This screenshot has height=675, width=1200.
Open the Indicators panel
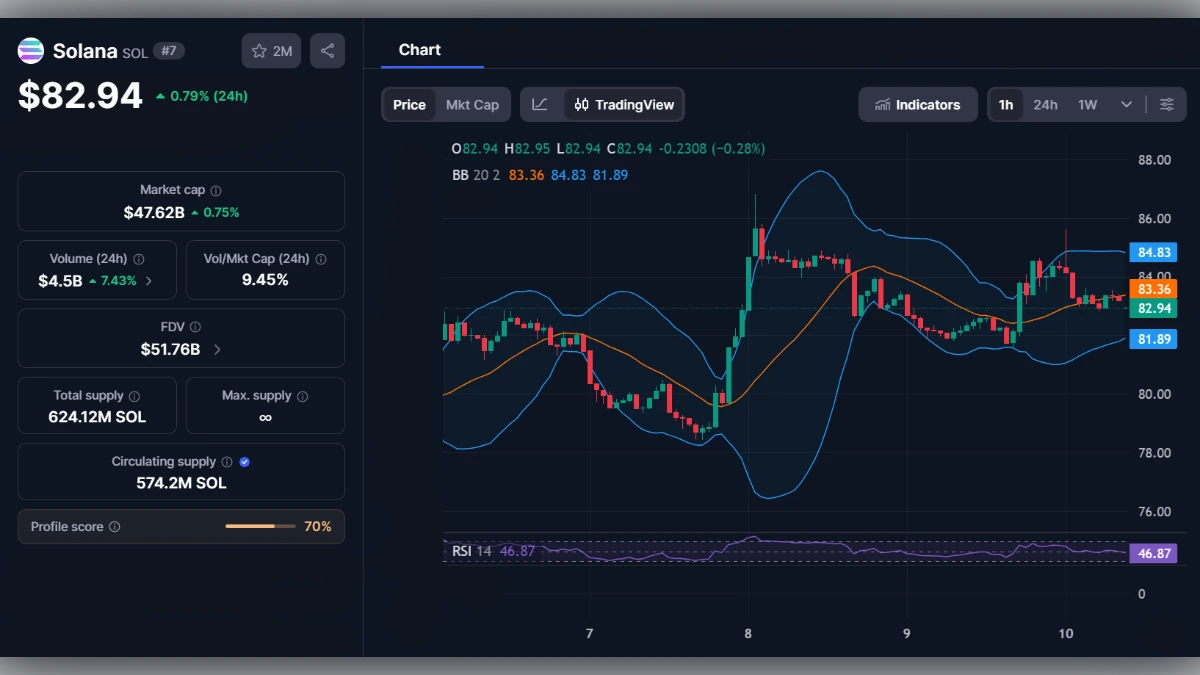coord(917,104)
